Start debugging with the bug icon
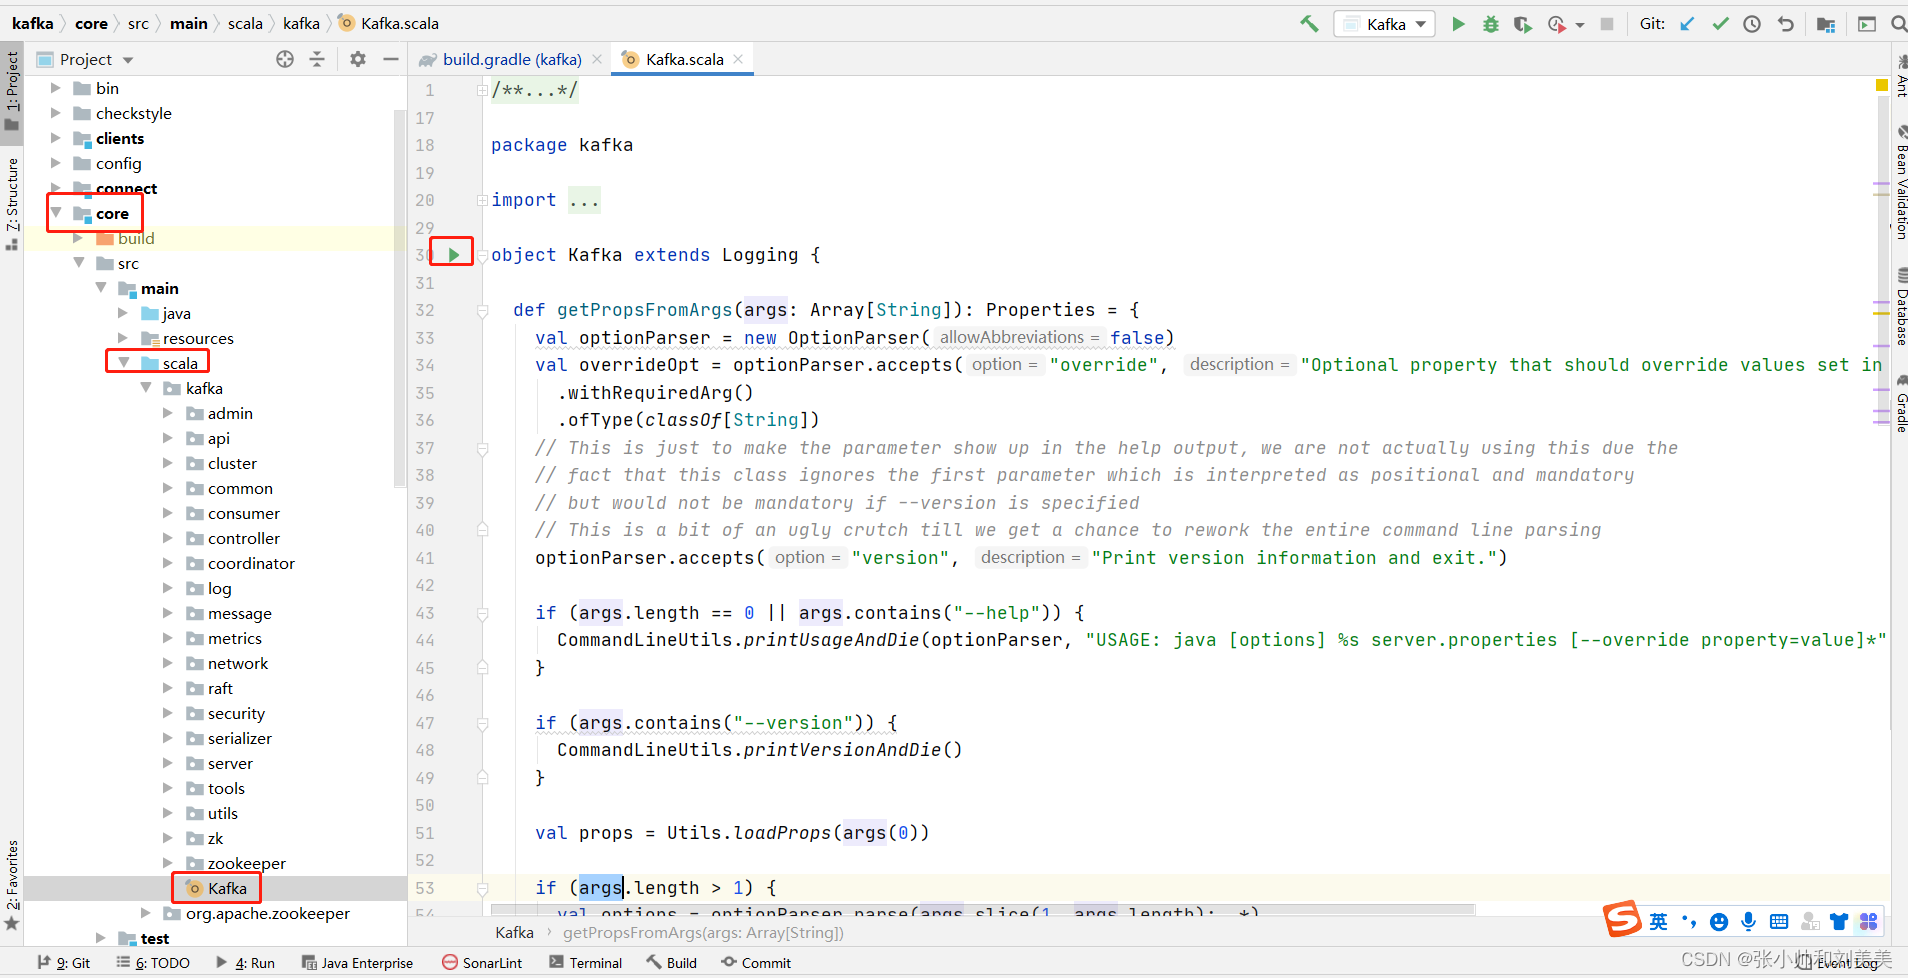1908x978 pixels. pos(1490,24)
